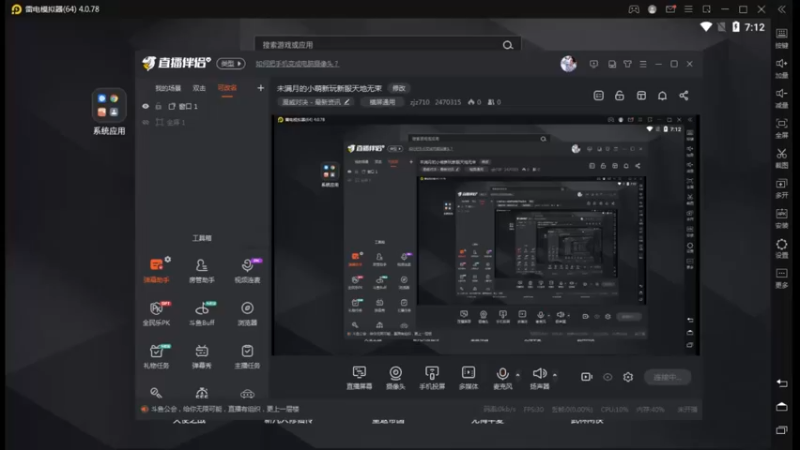Click the 斗鱼公会 announcement text in status bar
800x450 pixels.
click(x=224, y=409)
